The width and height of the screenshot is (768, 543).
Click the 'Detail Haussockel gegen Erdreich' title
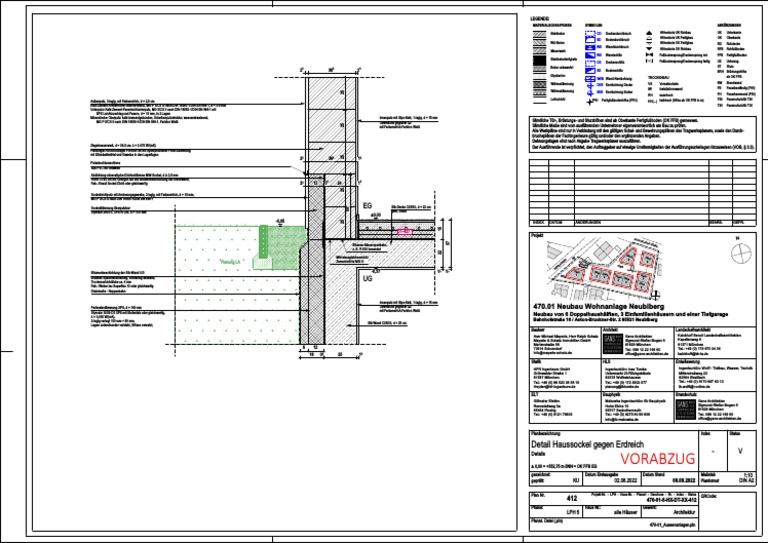[588, 445]
